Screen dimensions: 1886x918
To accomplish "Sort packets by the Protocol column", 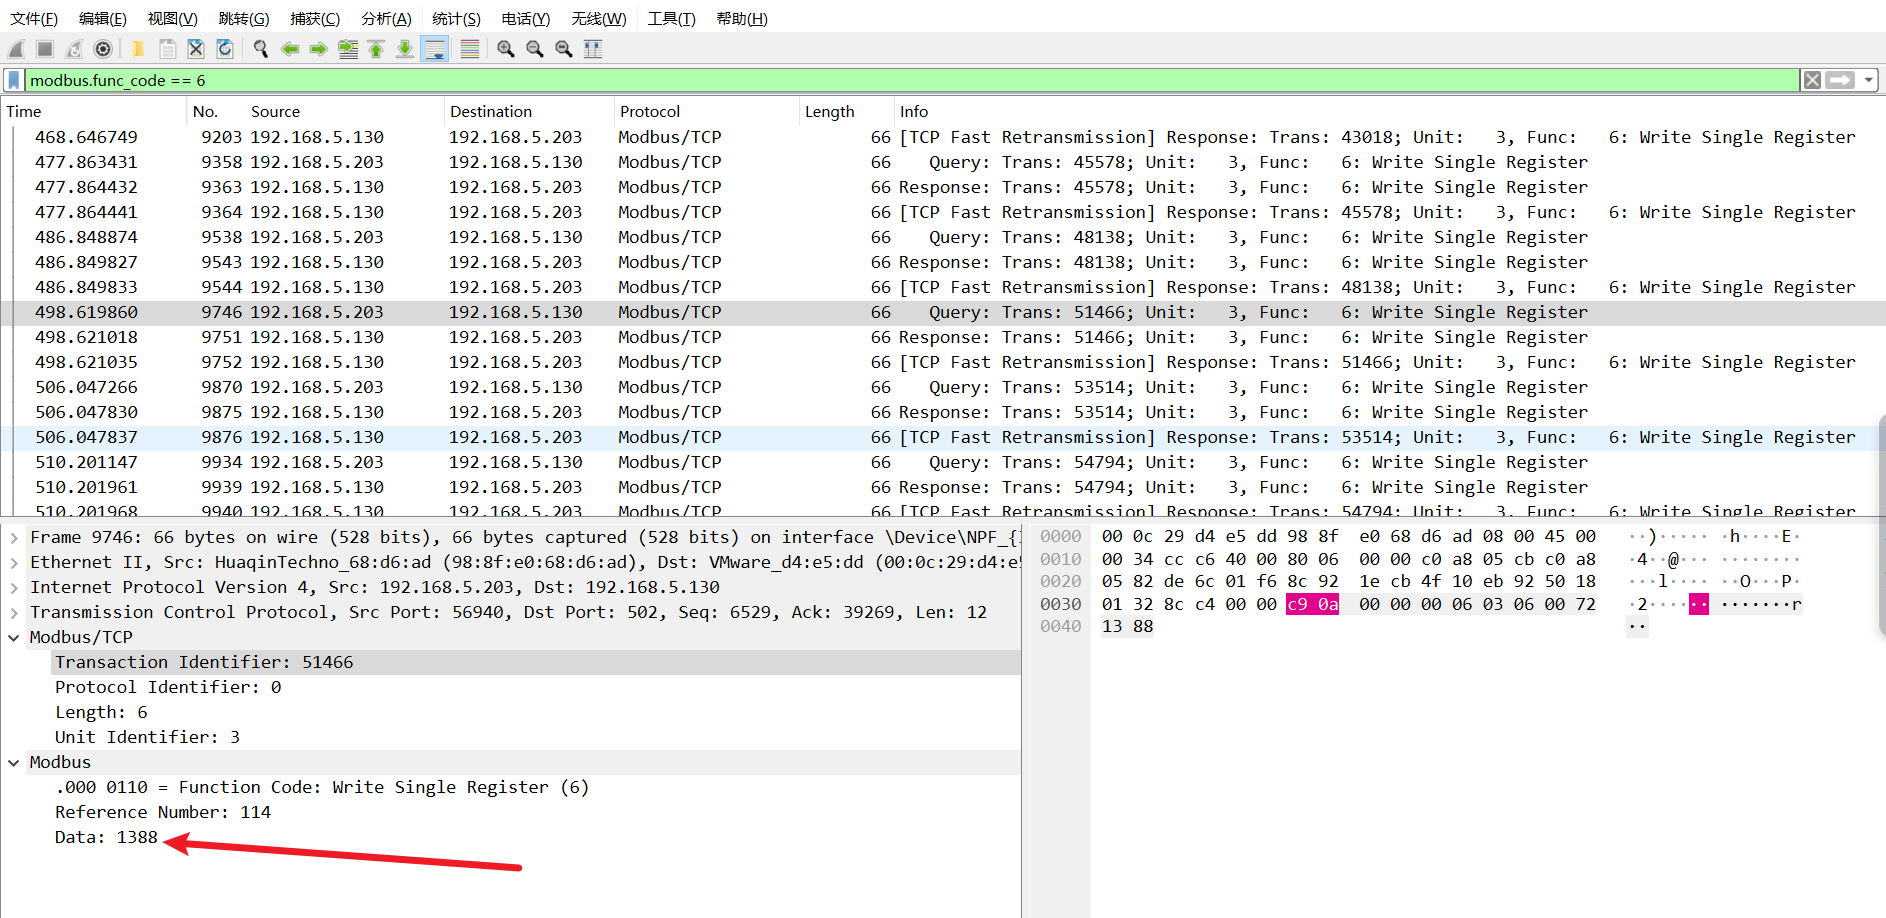I will tap(707, 112).
